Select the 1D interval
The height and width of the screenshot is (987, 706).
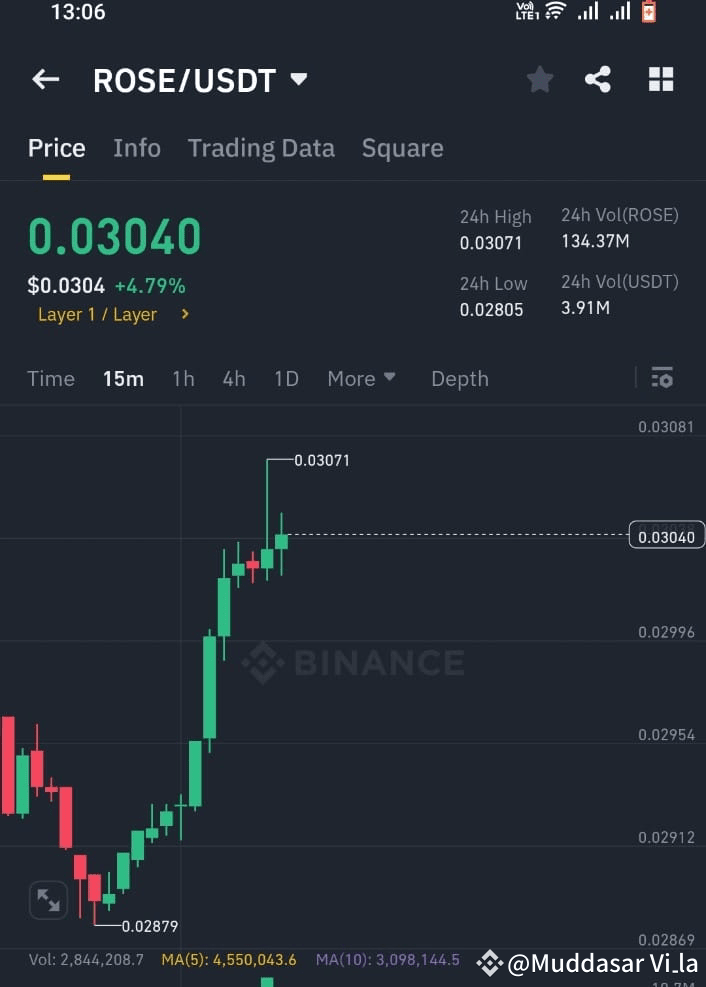click(x=286, y=378)
